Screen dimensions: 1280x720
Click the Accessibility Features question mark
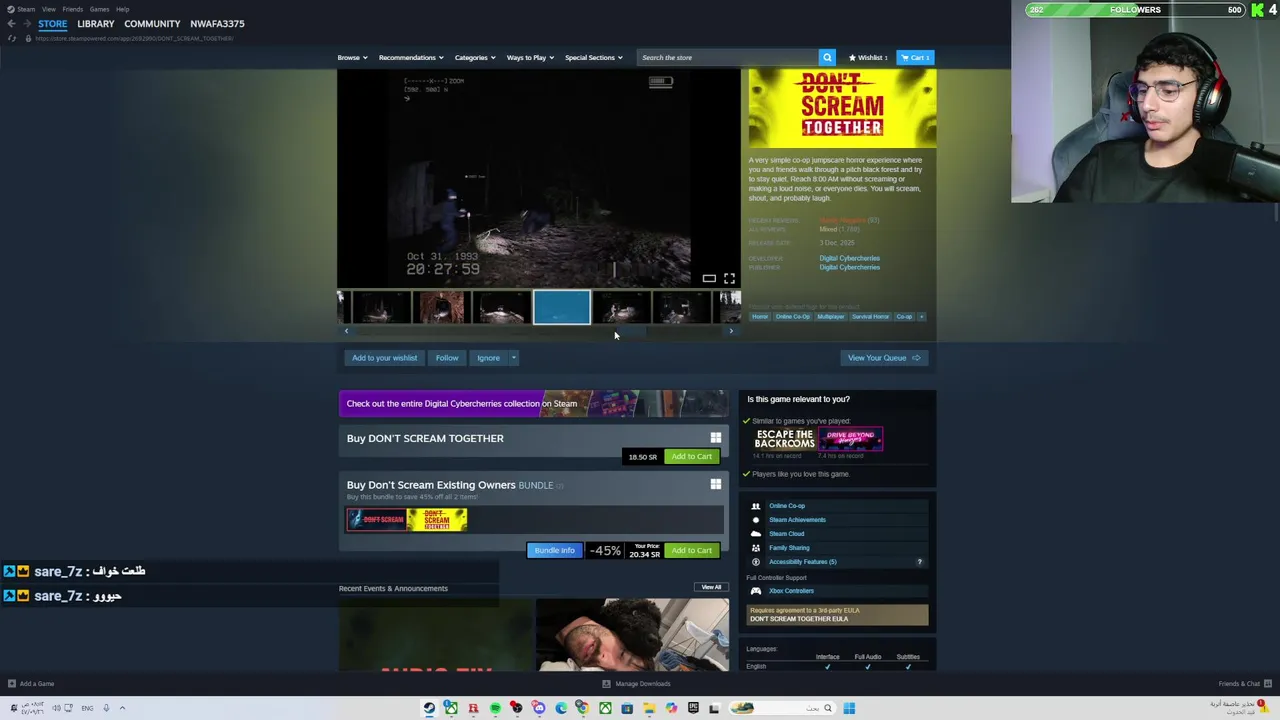click(919, 562)
